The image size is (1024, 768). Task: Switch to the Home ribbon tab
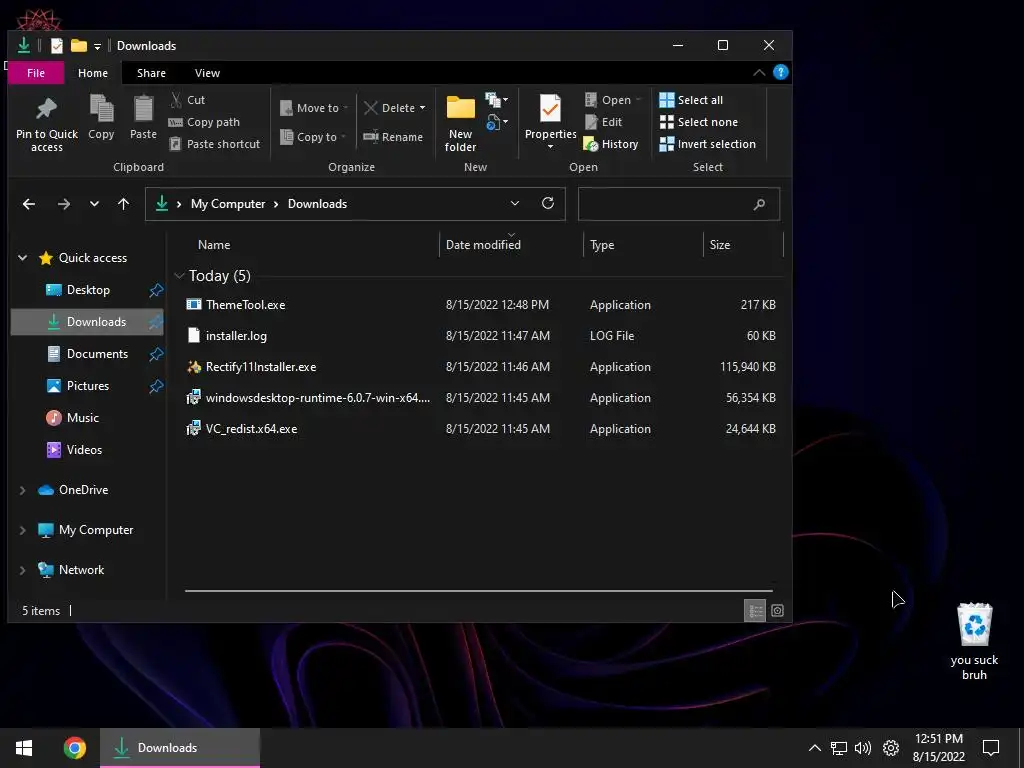(x=93, y=73)
